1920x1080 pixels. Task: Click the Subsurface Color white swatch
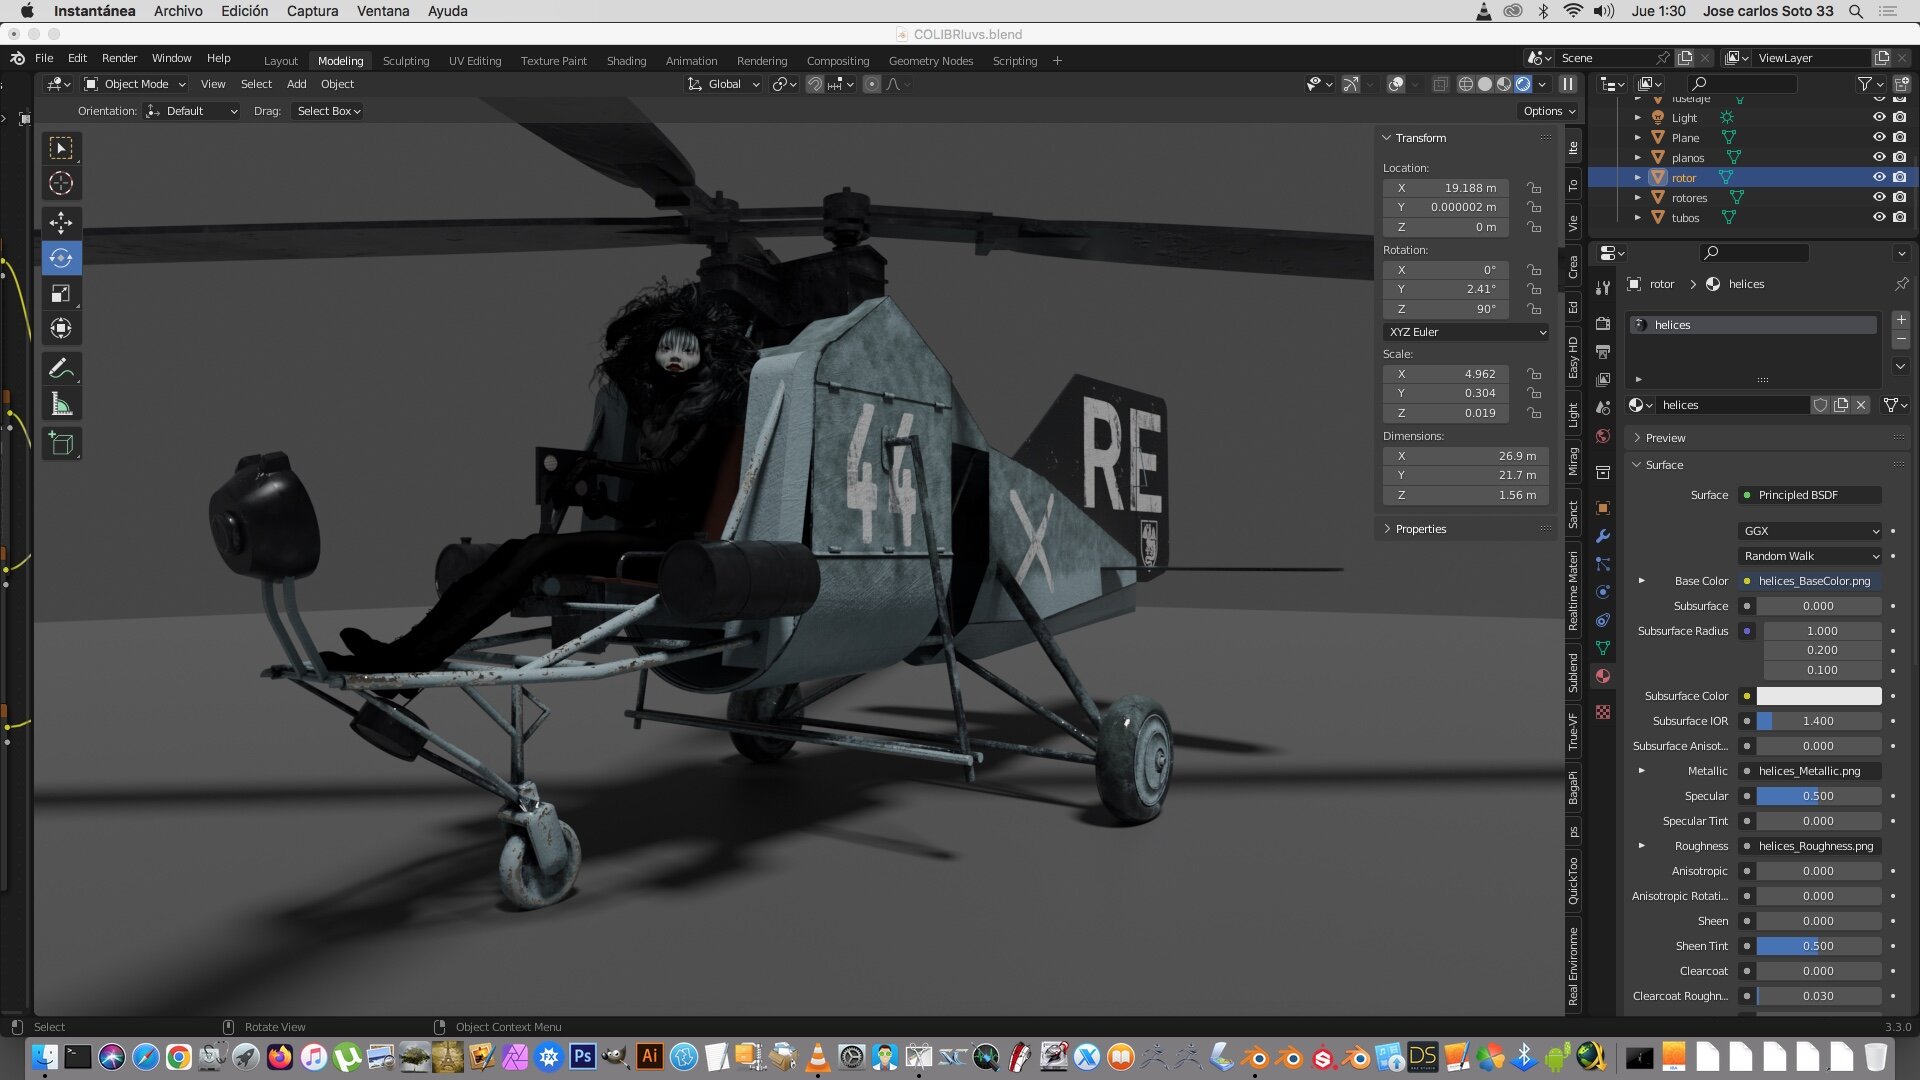(1819, 696)
